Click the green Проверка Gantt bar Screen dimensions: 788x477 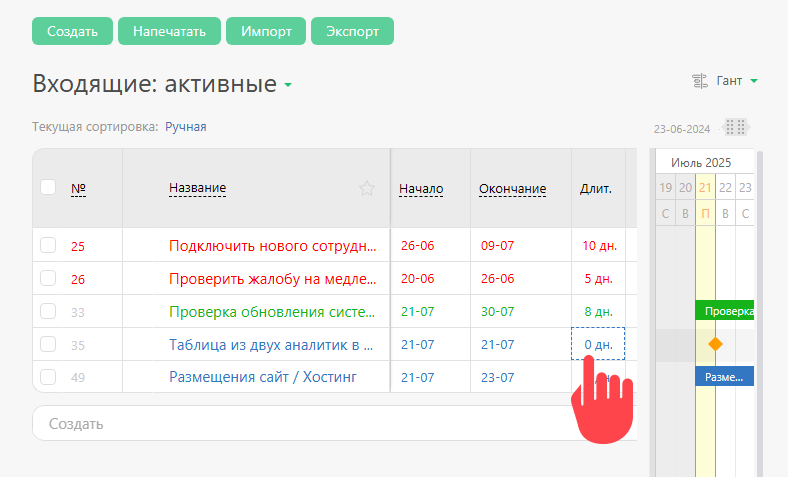725,311
